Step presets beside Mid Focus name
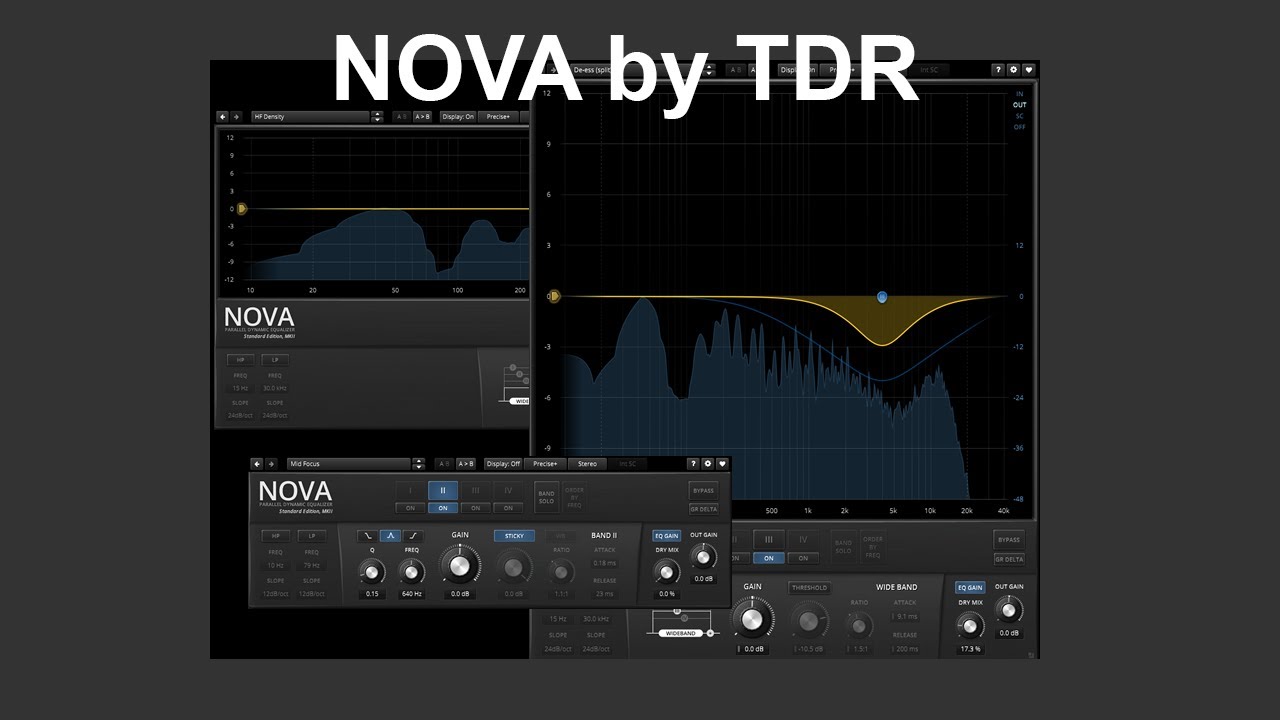Viewport: 1280px width, 720px height. 418,464
